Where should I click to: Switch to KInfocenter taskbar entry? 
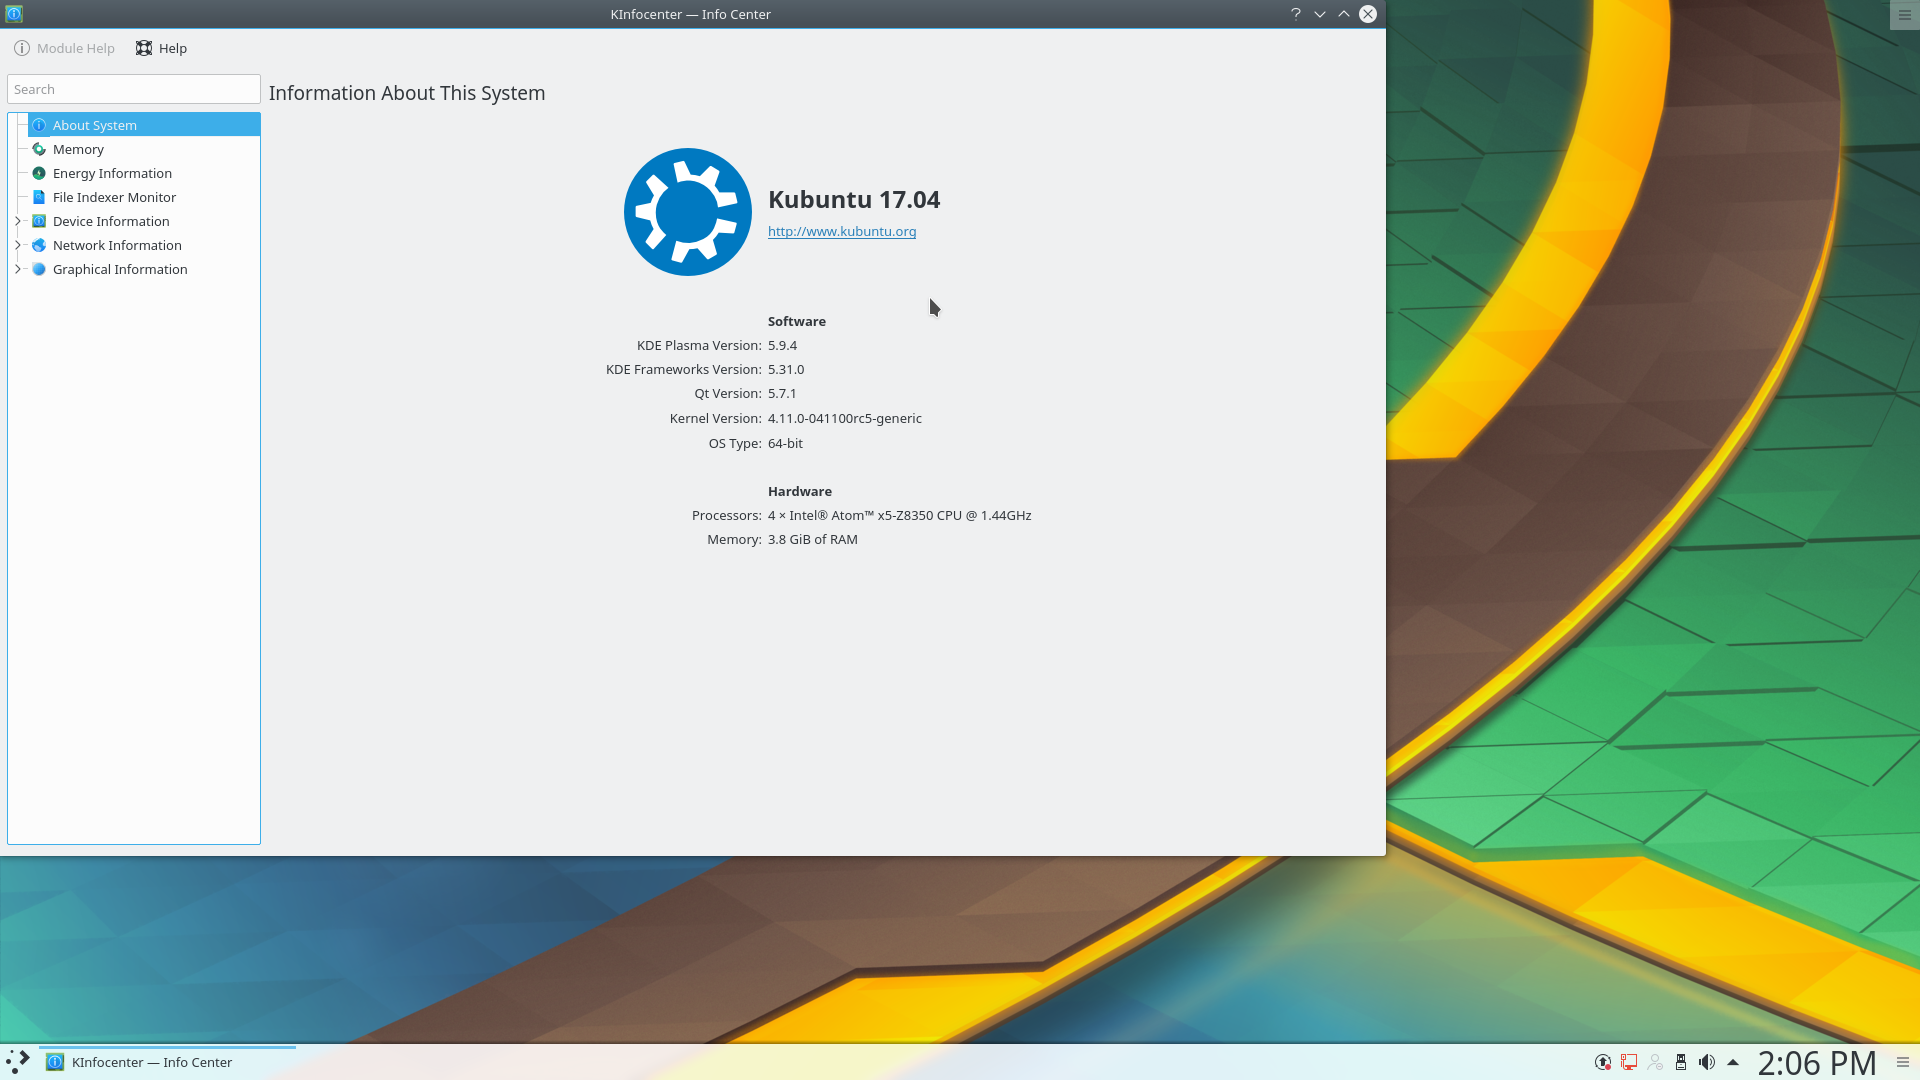167,1062
